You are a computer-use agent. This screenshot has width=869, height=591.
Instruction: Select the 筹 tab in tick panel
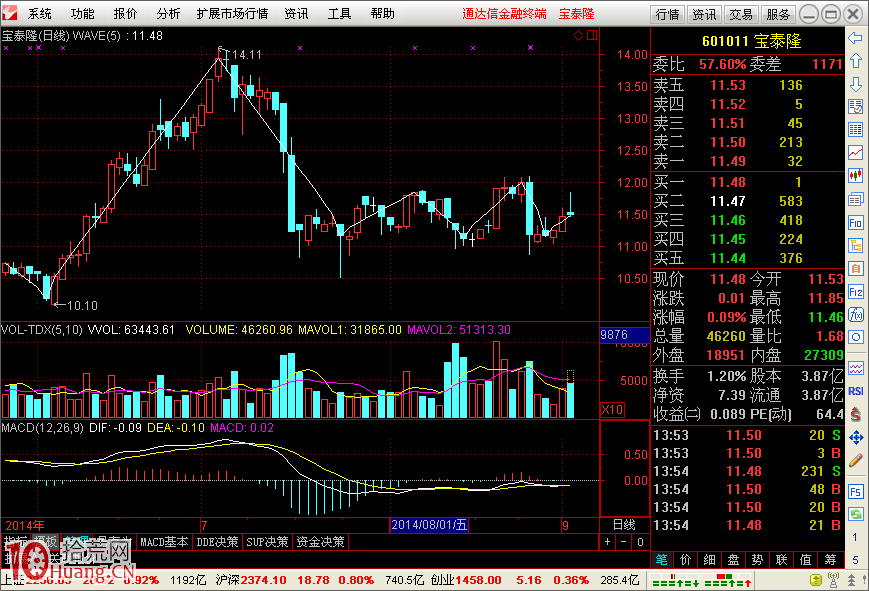pyautogui.click(x=830, y=559)
